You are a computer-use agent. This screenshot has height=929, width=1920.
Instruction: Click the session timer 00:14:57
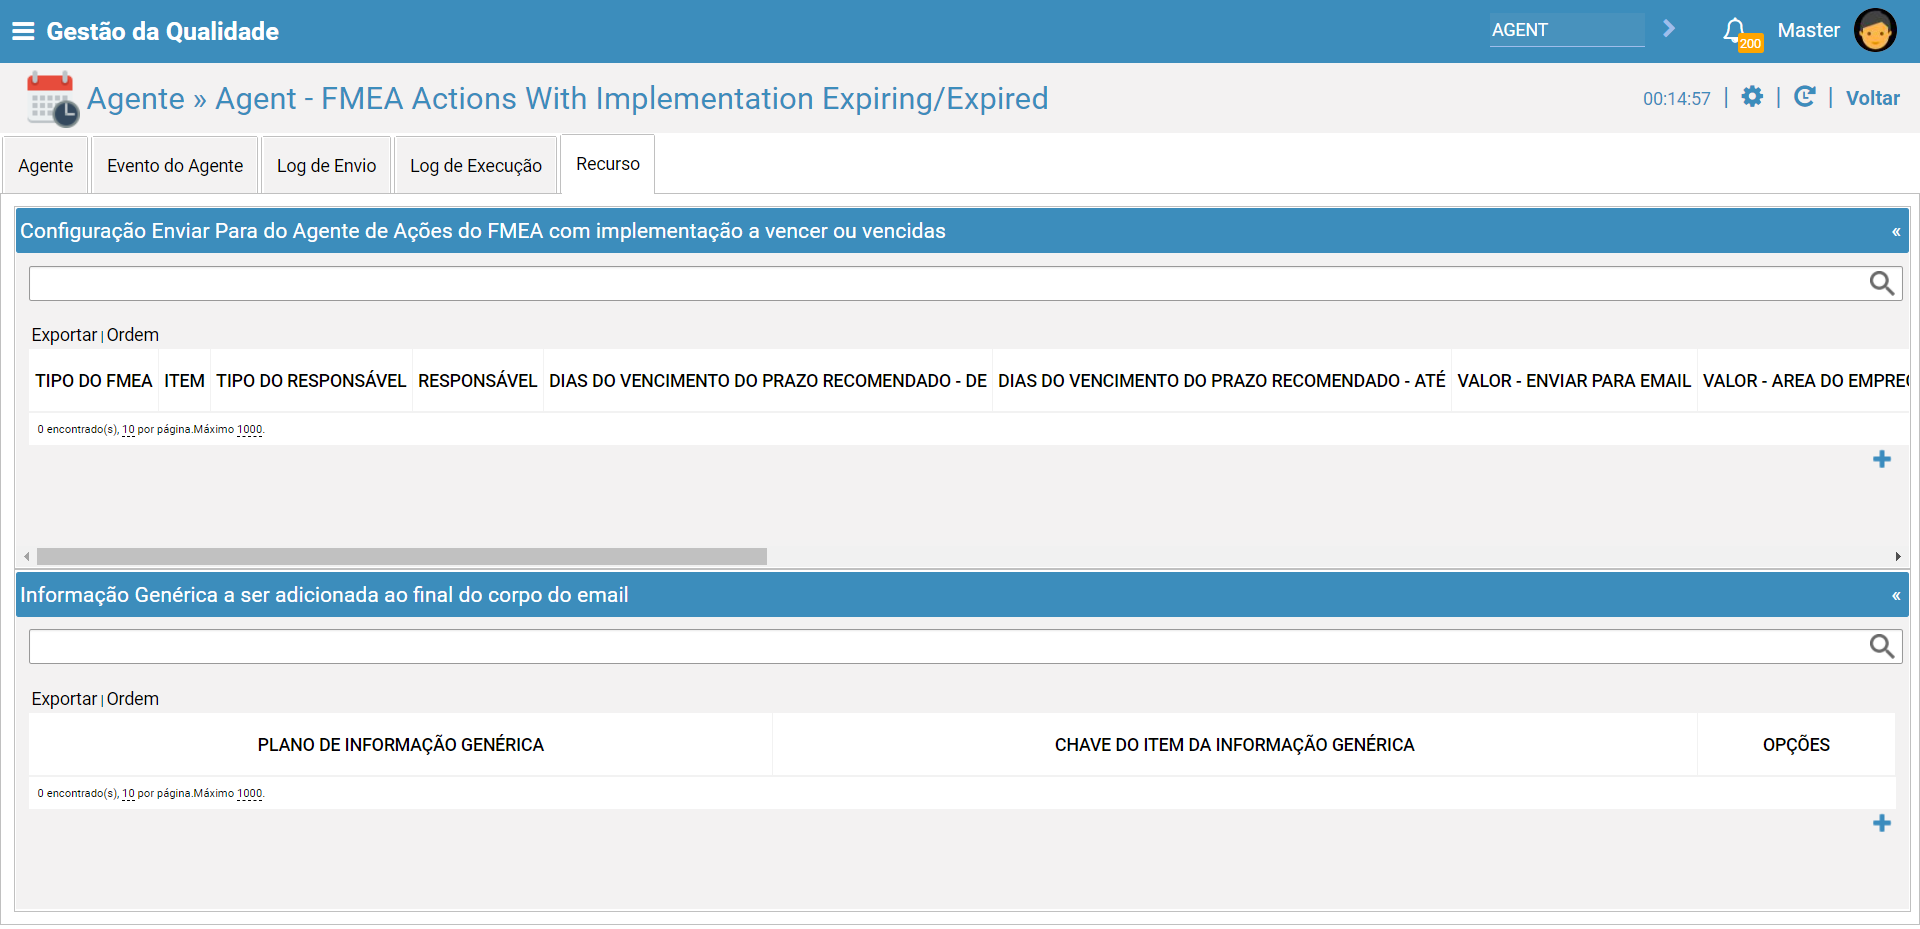pyautogui.click(x=1677, y=99)
